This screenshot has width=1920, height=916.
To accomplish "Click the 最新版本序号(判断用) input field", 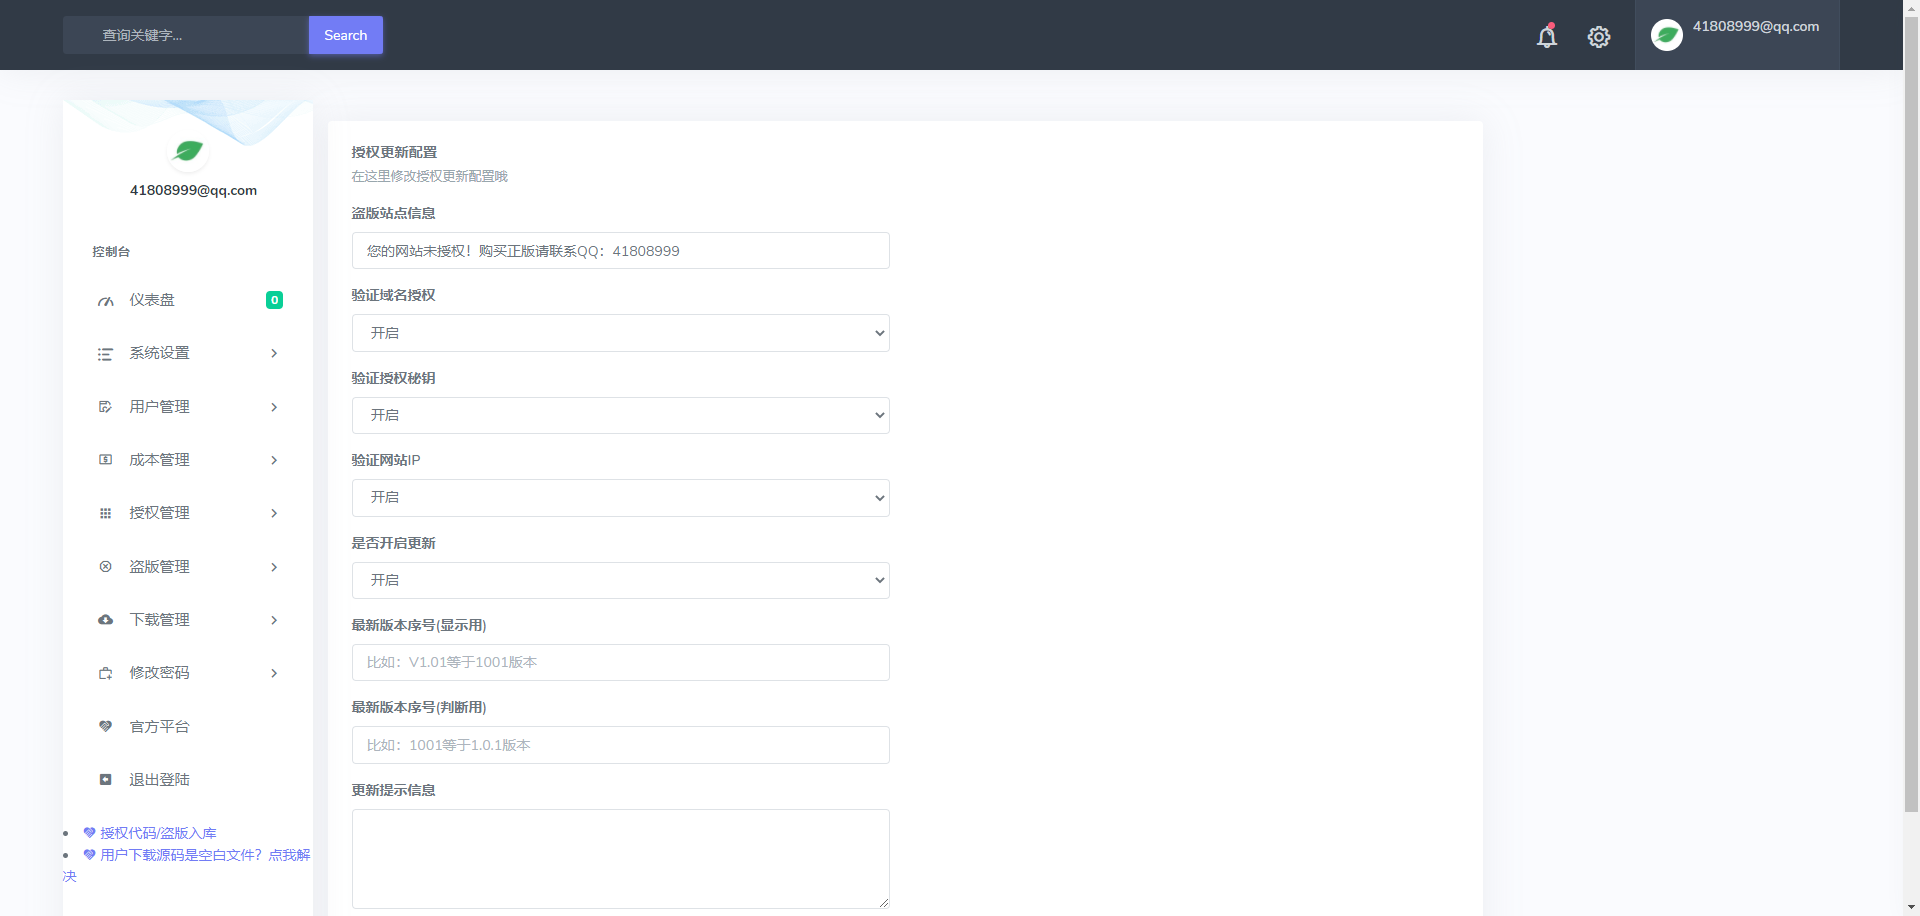I will [x=620, y=745].
